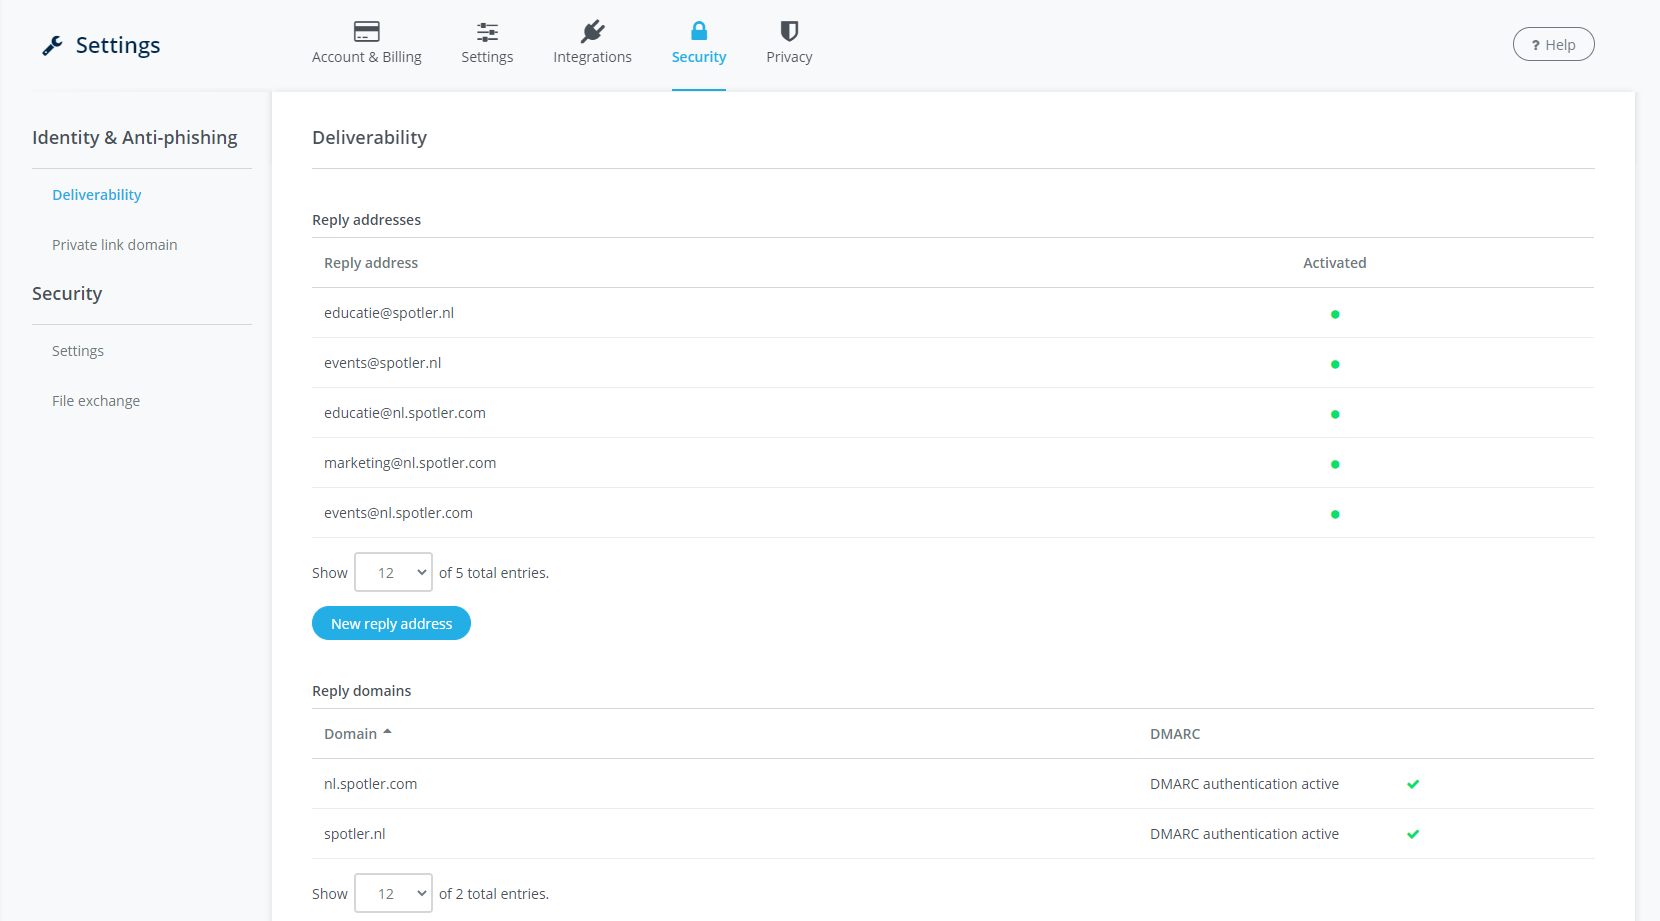1660x921 pixels.
Task: Toggle activated dot for educatie@spotler.nl
Action: point(1335,314)
